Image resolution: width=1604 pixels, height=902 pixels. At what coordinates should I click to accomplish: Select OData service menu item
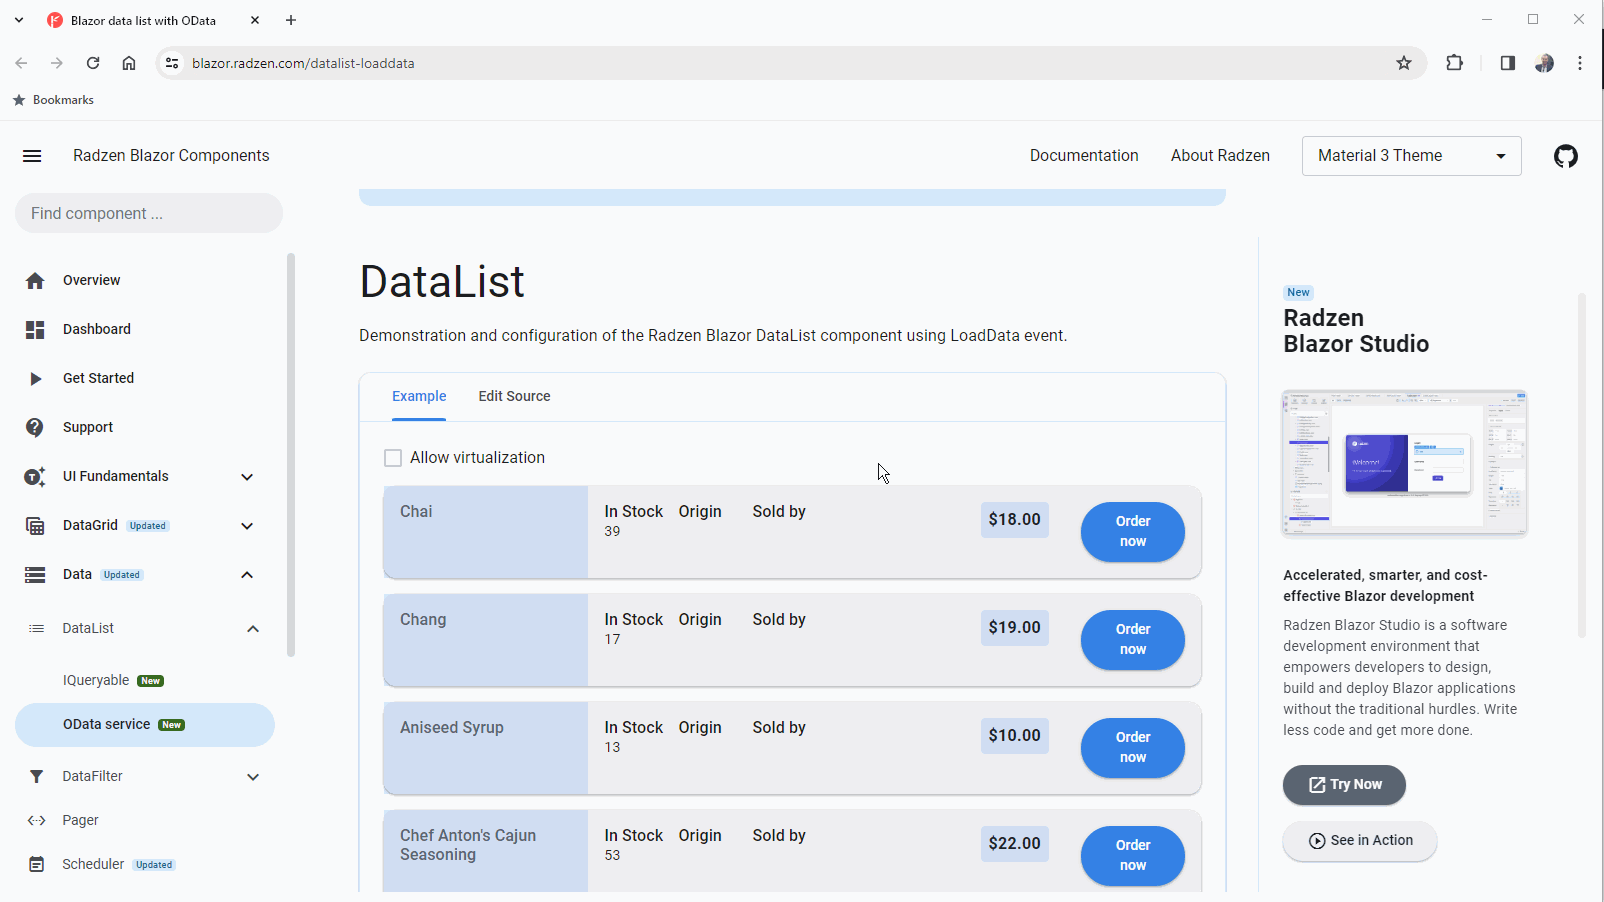[x=144, y=725]
